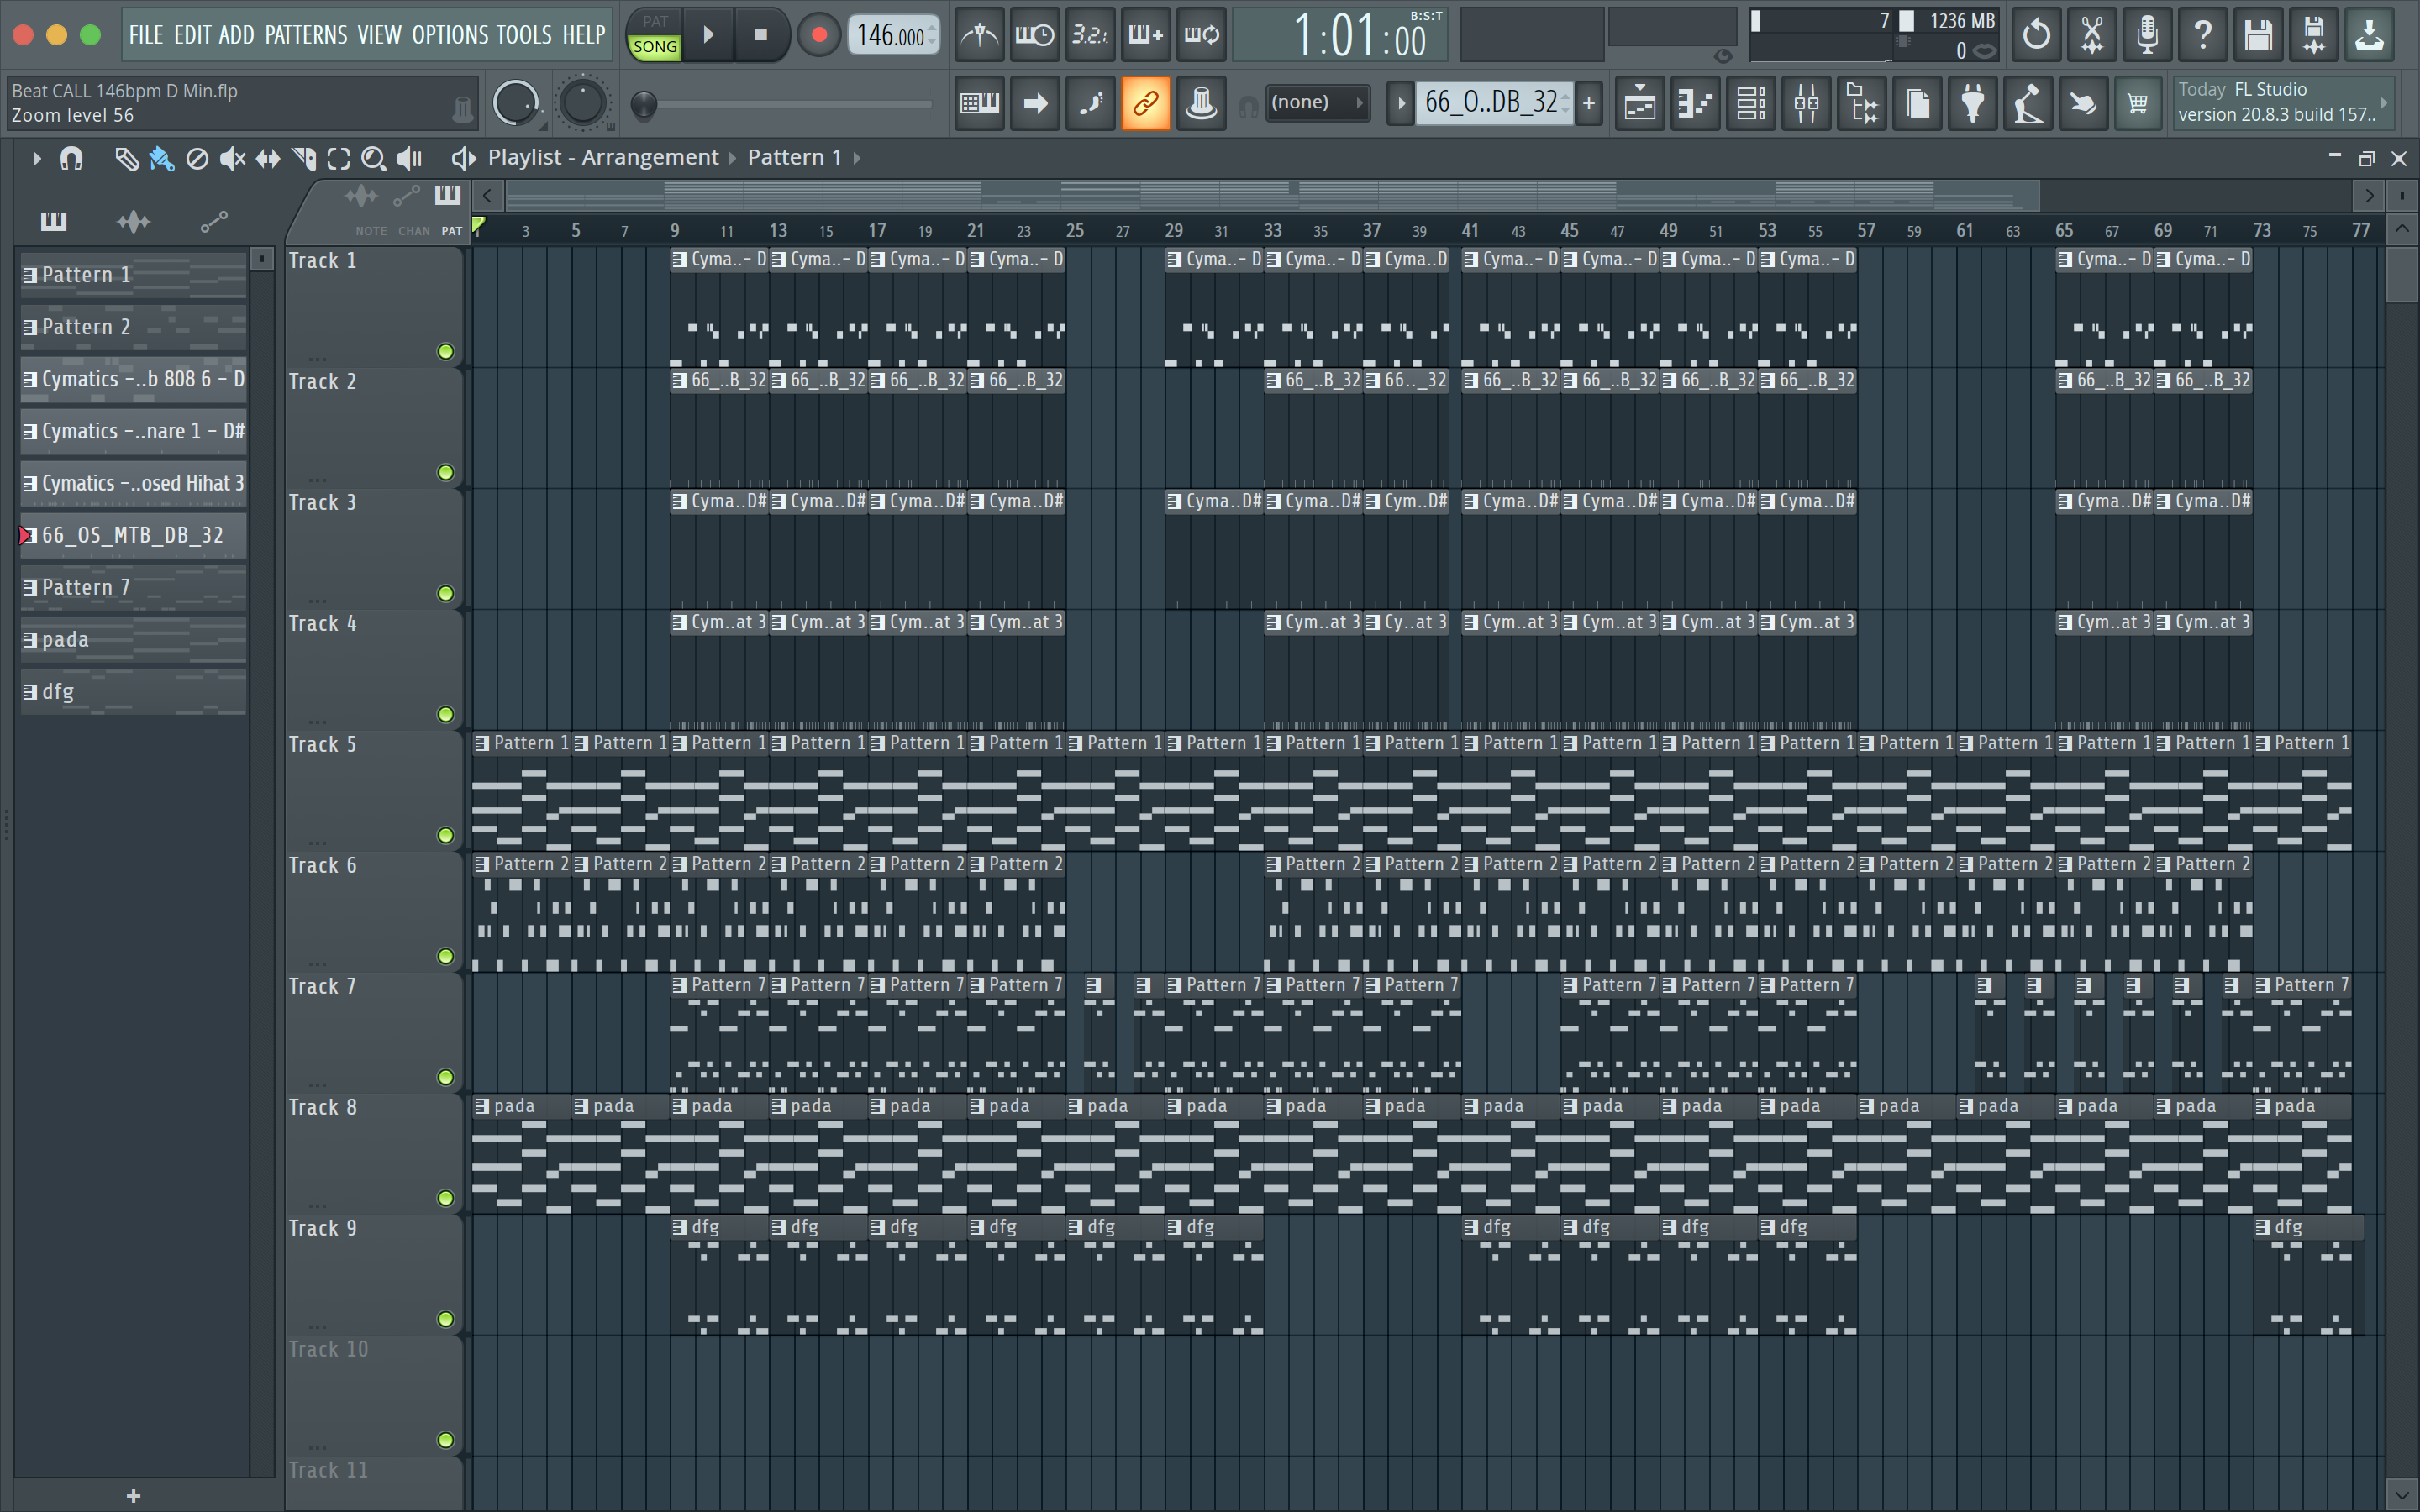Toggle overdub/blend recording button

click(x=1145, y=35)
